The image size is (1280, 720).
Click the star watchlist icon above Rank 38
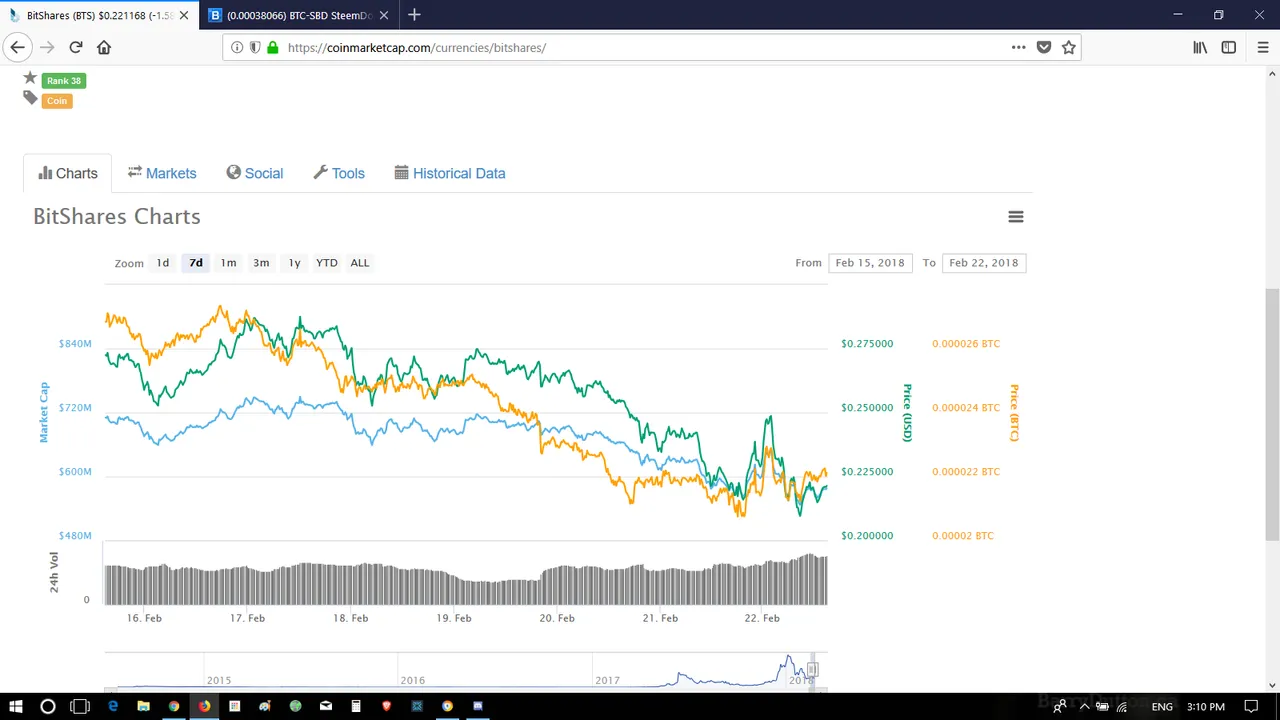tap(30, 78)
